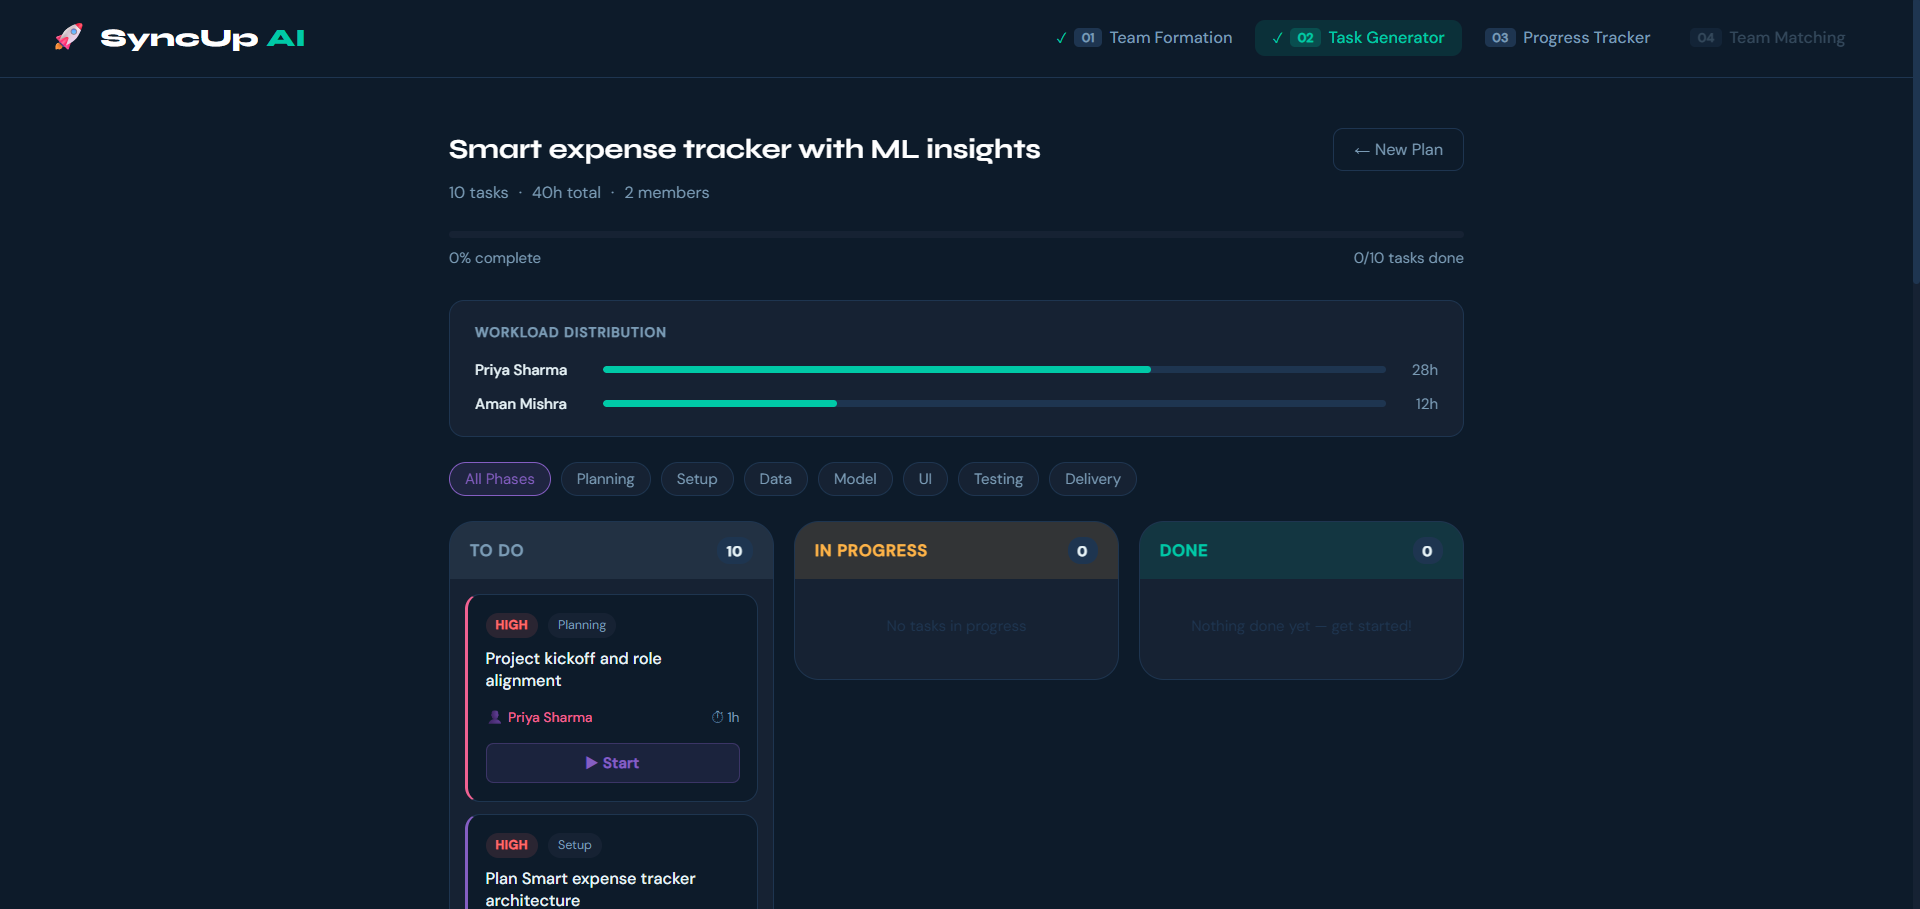
Task: Click the New Plan button
Action: coord(1398,150)
